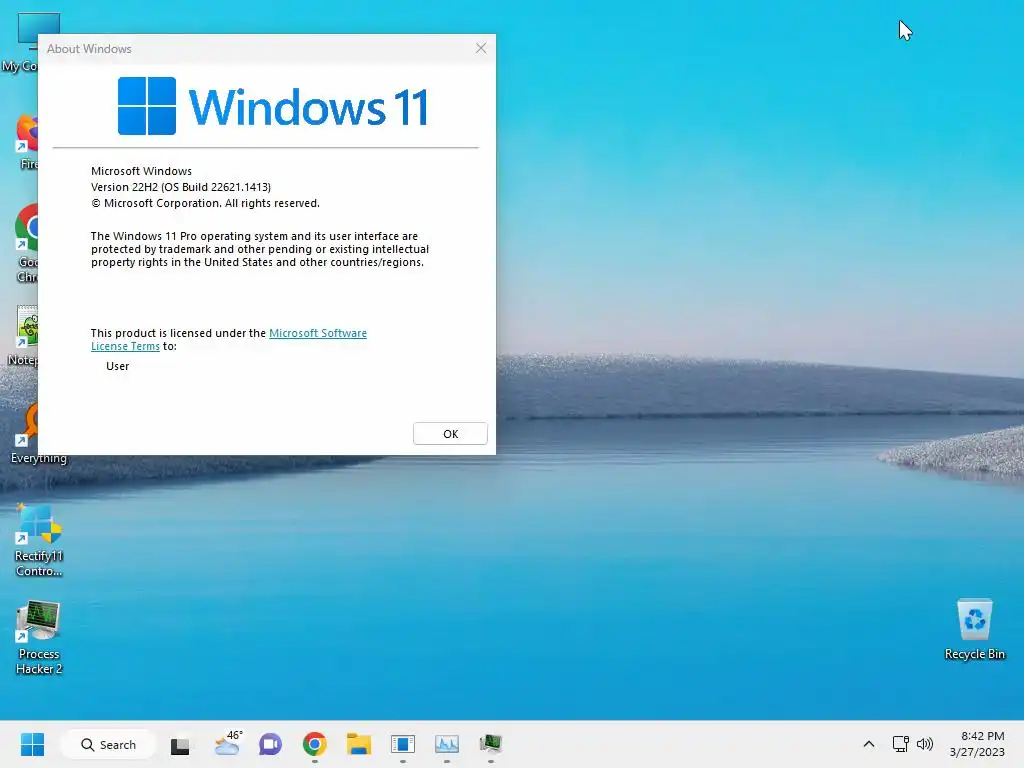Select the Firefox desktop shortcut
This screenshot has height=768, width=1024.
27,141
